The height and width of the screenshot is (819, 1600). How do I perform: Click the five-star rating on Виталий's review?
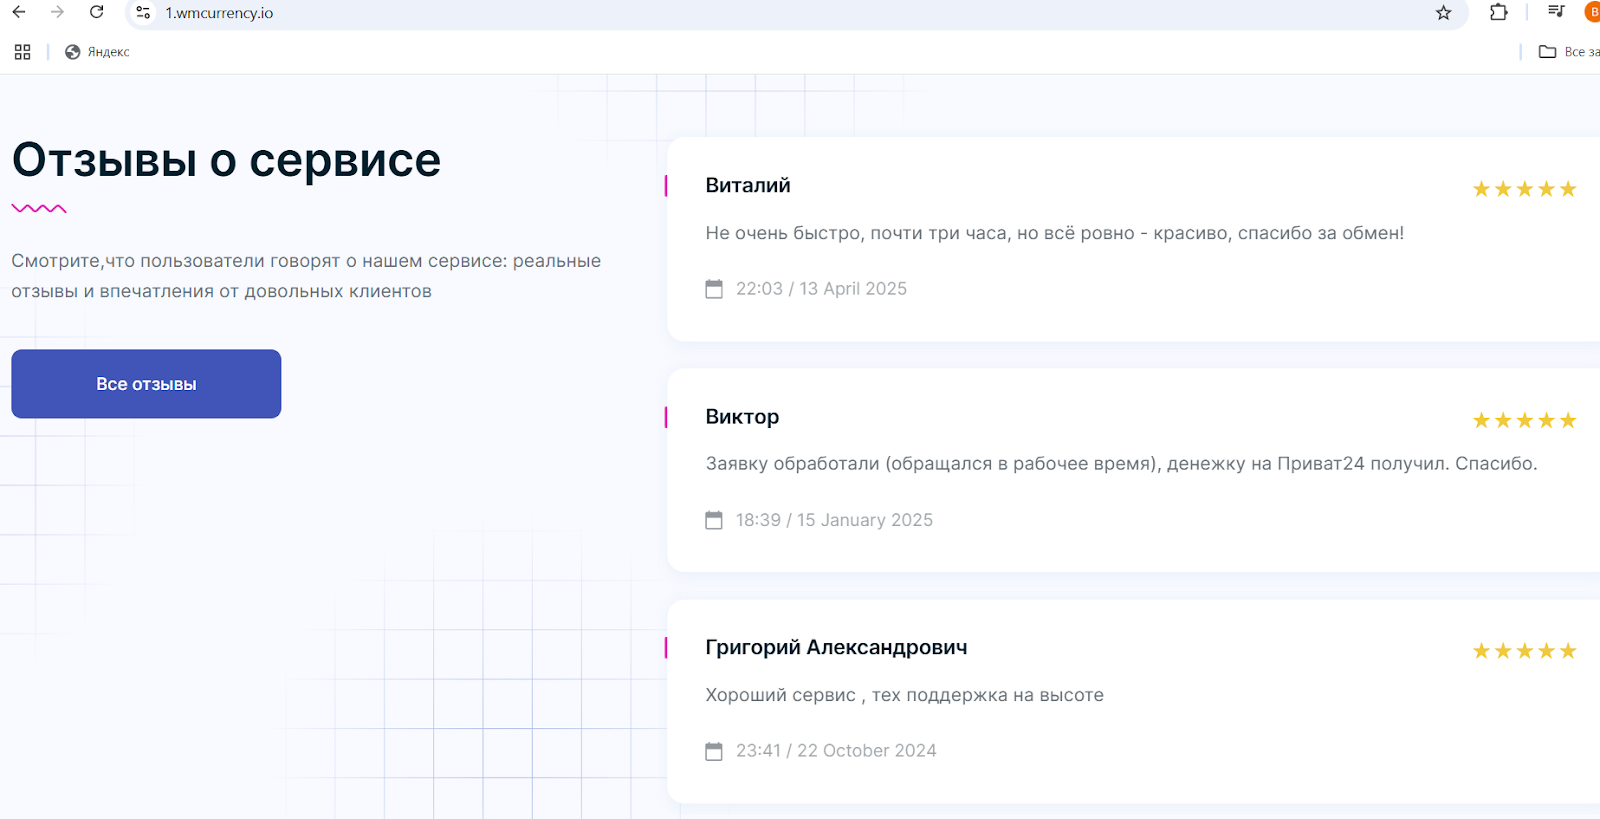click(1524, 189)
